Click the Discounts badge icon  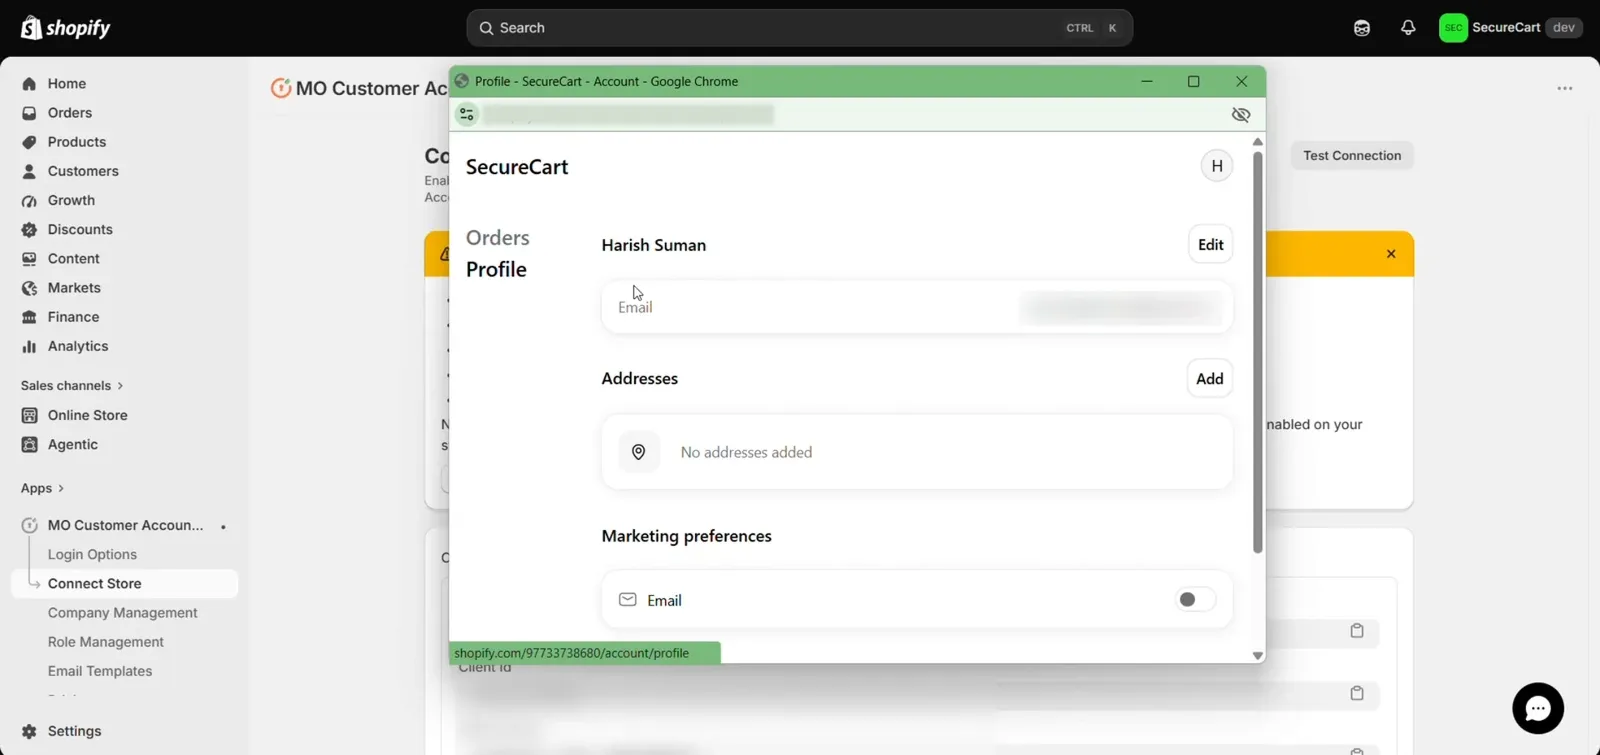pos(29,230)
